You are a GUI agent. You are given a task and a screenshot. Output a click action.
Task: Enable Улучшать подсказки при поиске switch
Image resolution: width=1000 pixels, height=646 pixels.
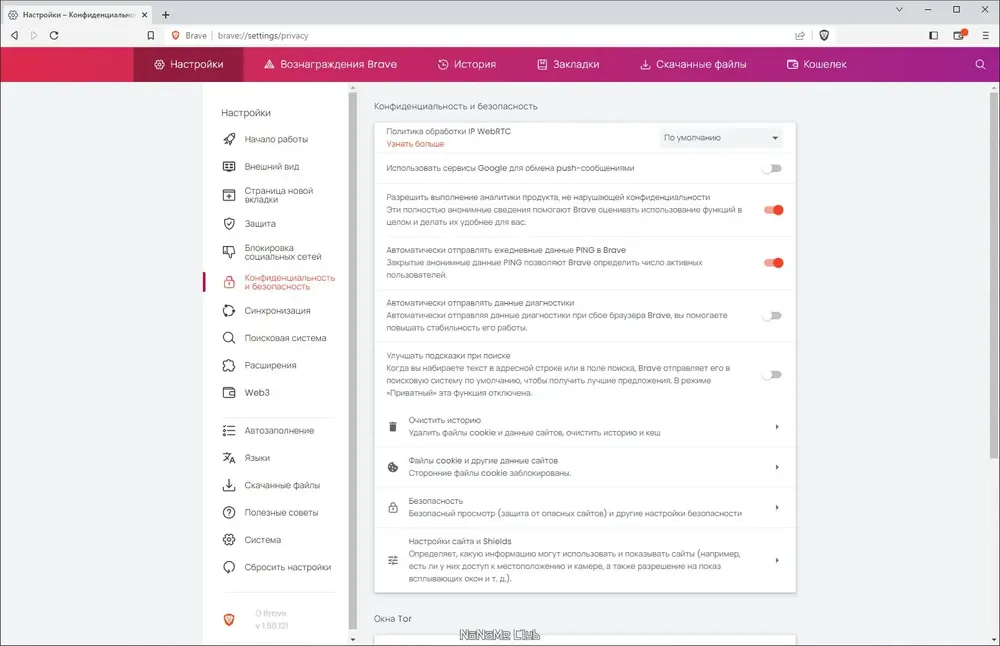772,375
